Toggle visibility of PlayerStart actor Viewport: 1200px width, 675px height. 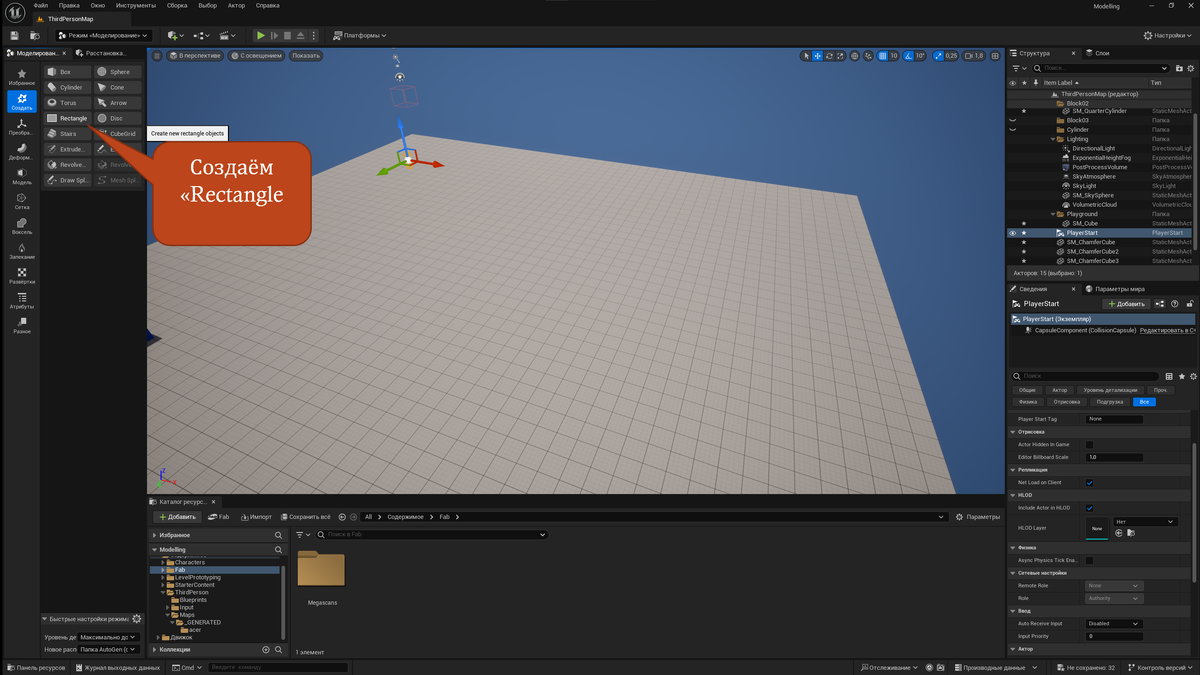1012,233
